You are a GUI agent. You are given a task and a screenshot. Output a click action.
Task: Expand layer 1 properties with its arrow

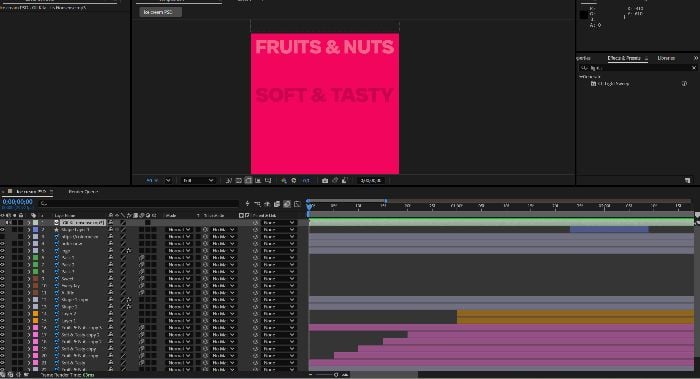pyautogui.click(x=29, y=222)
